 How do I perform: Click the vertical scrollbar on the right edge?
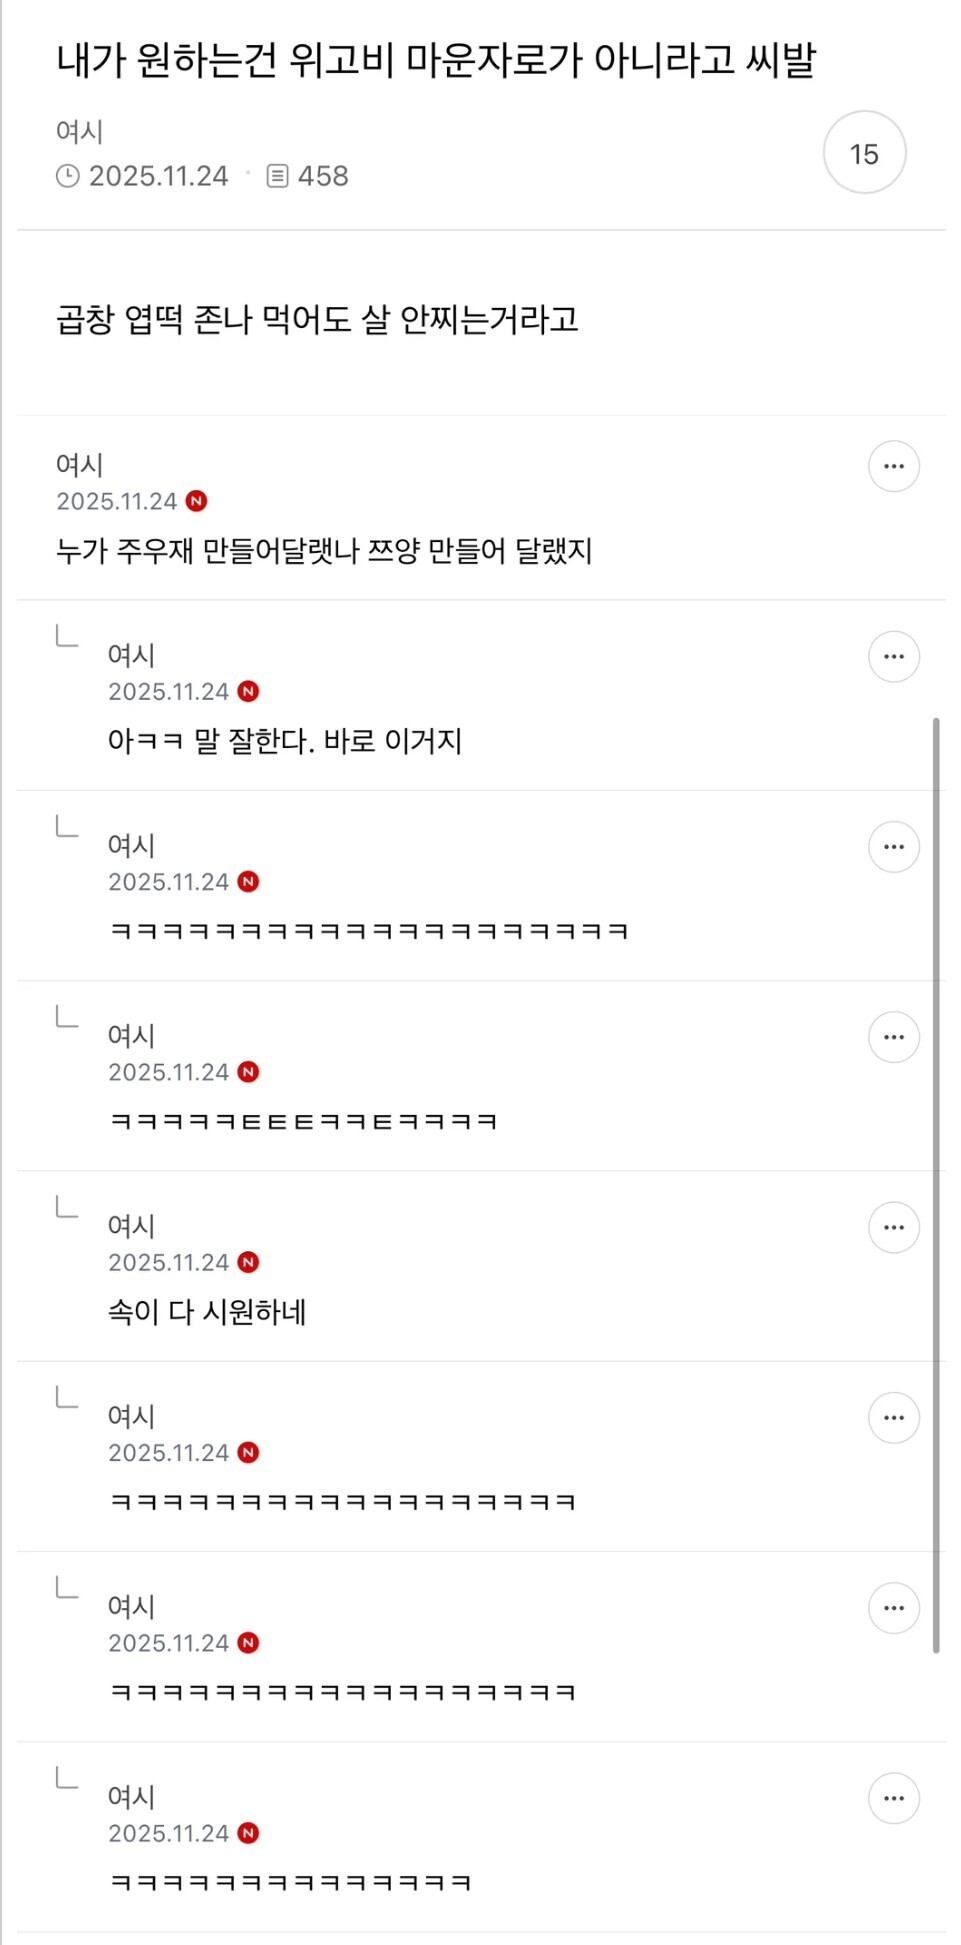[936, 1185]
